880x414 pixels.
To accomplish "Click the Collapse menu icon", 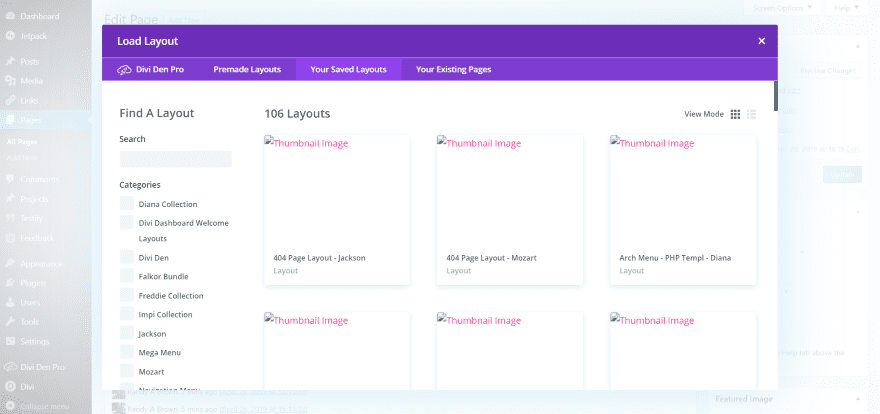I will 10,406.
